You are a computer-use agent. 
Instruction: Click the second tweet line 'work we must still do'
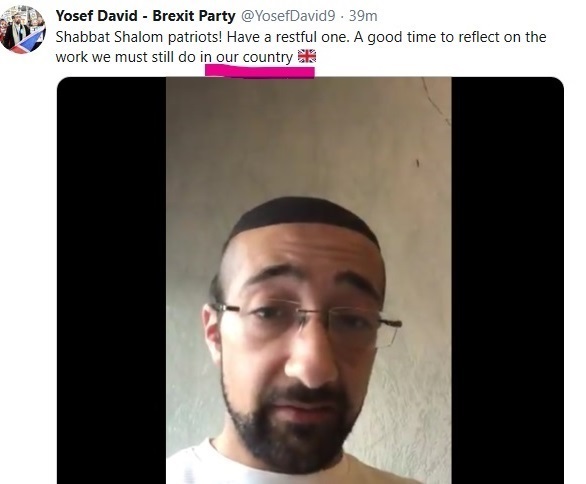tap(126, 58)
